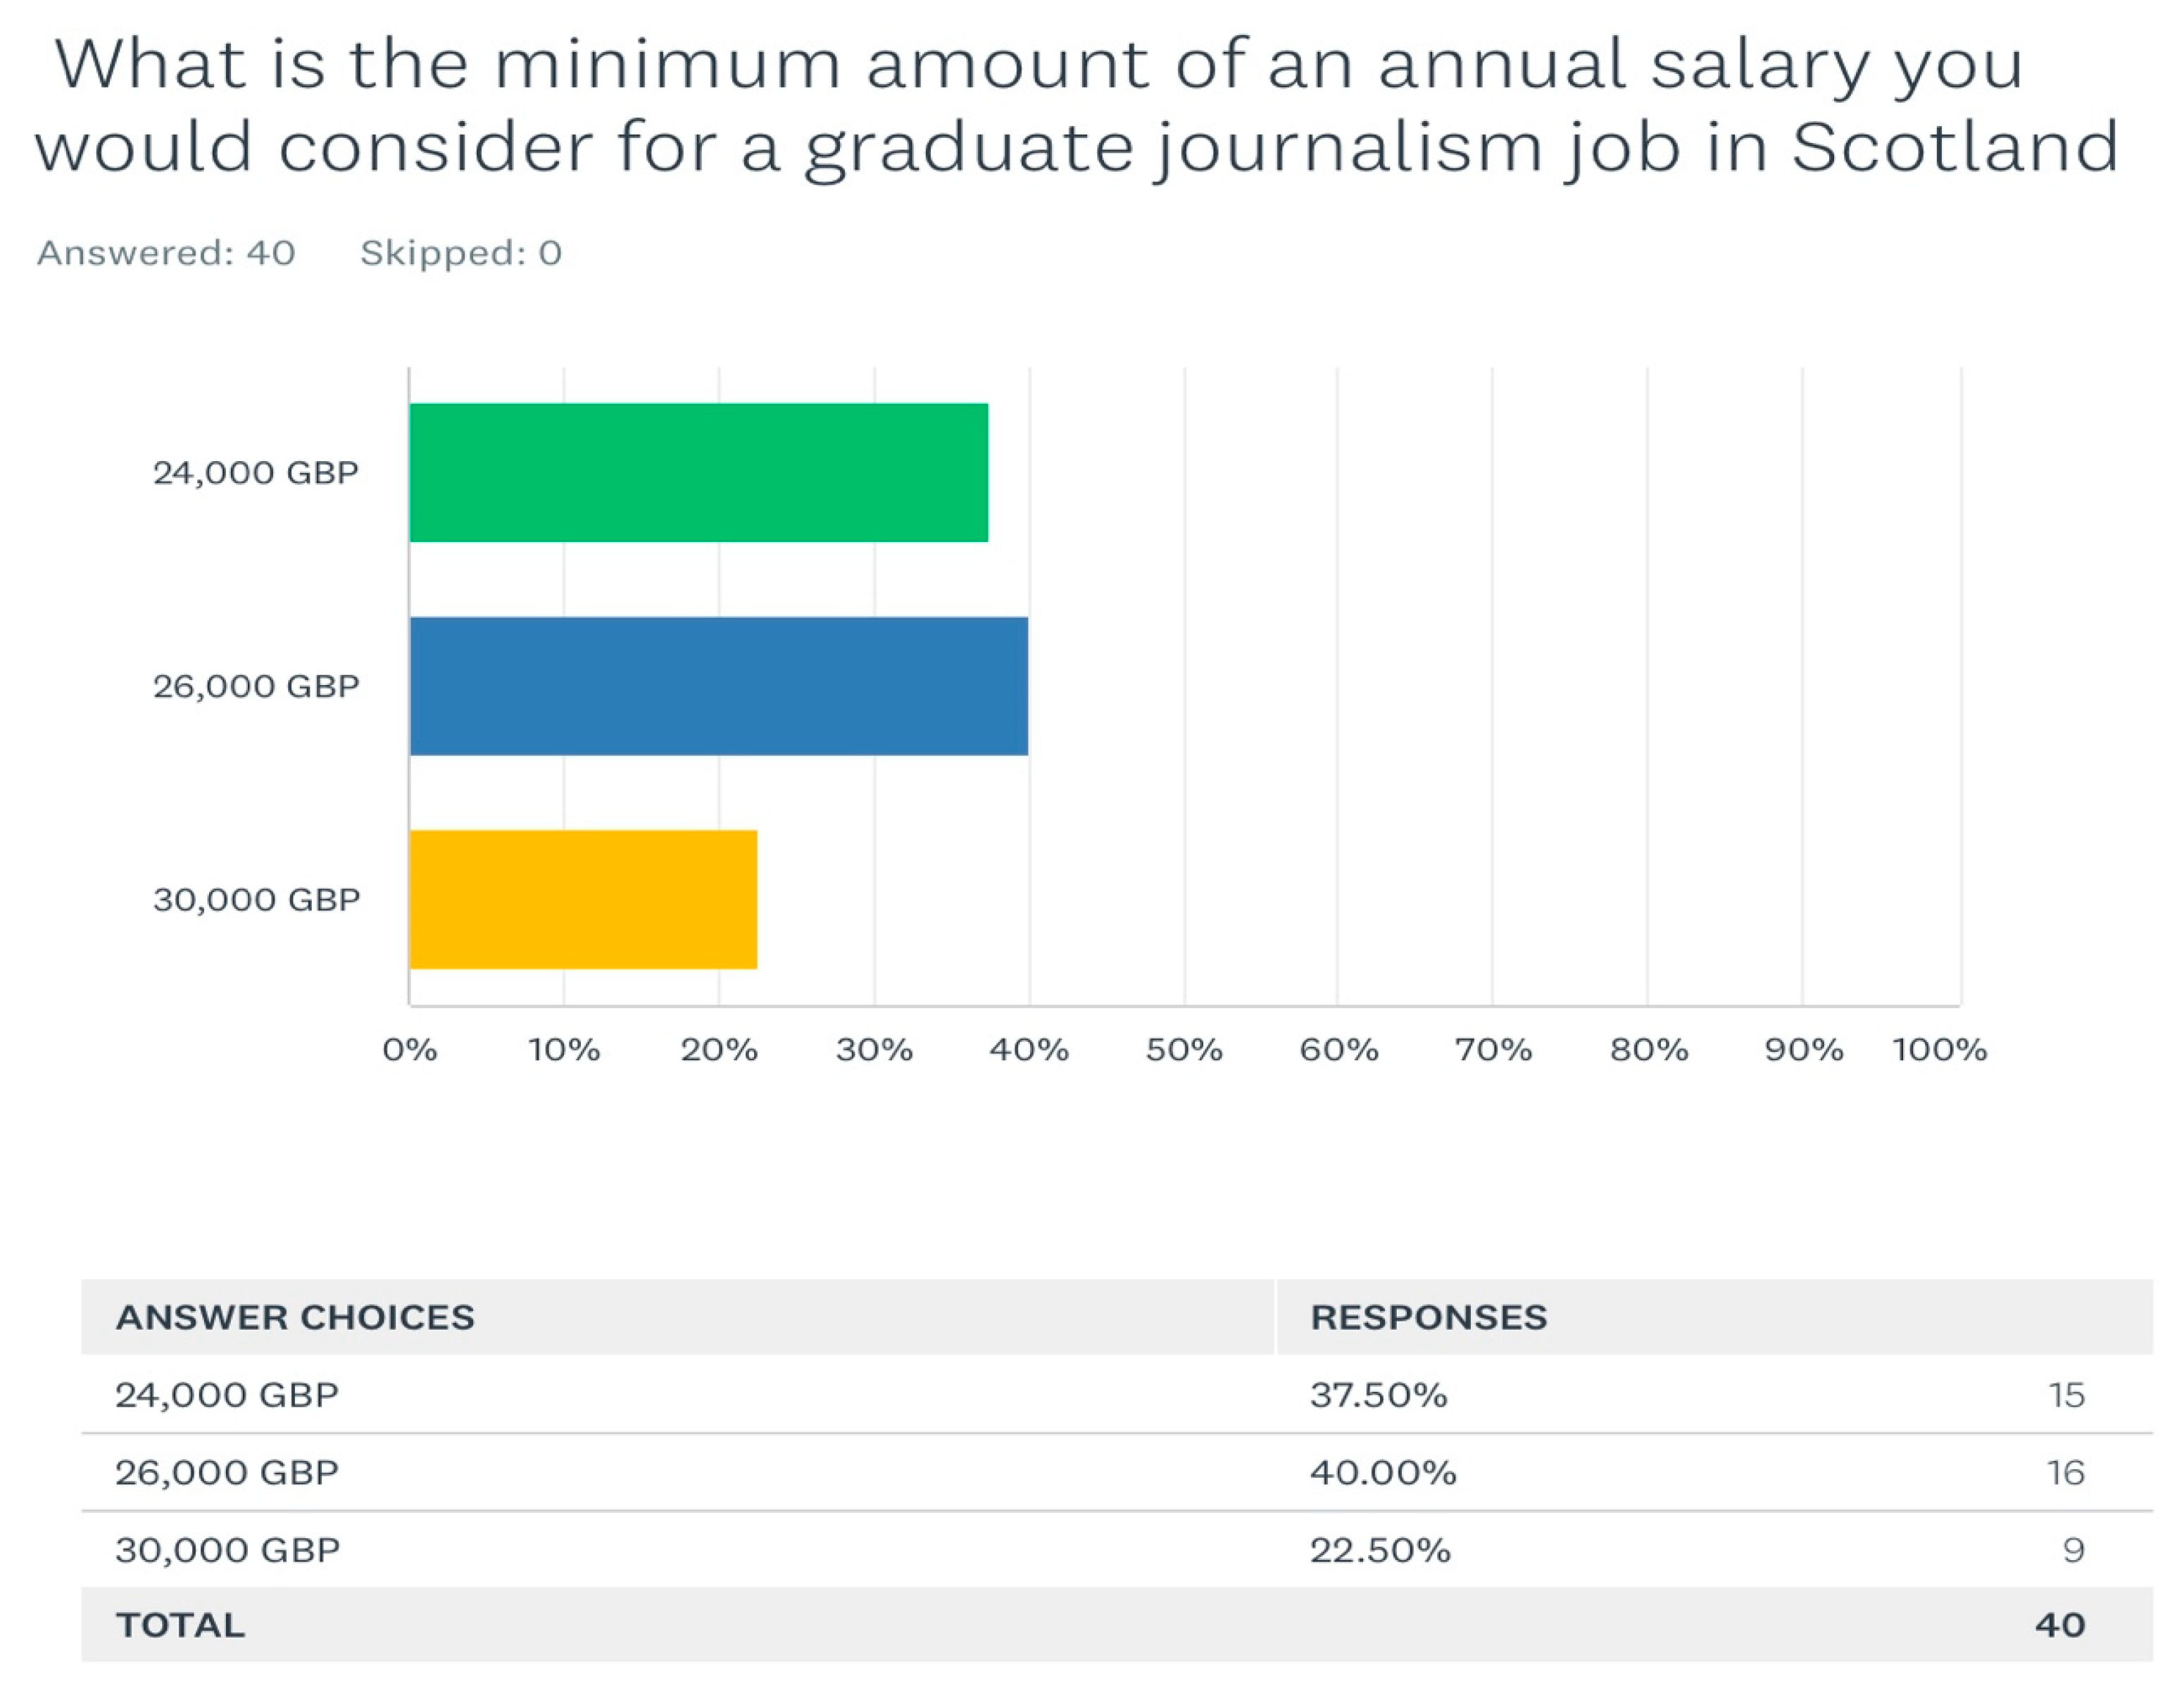Click the 22.50% response value
This screenshot has height=1691, width=2184.
click(x=1380, y=1549)
